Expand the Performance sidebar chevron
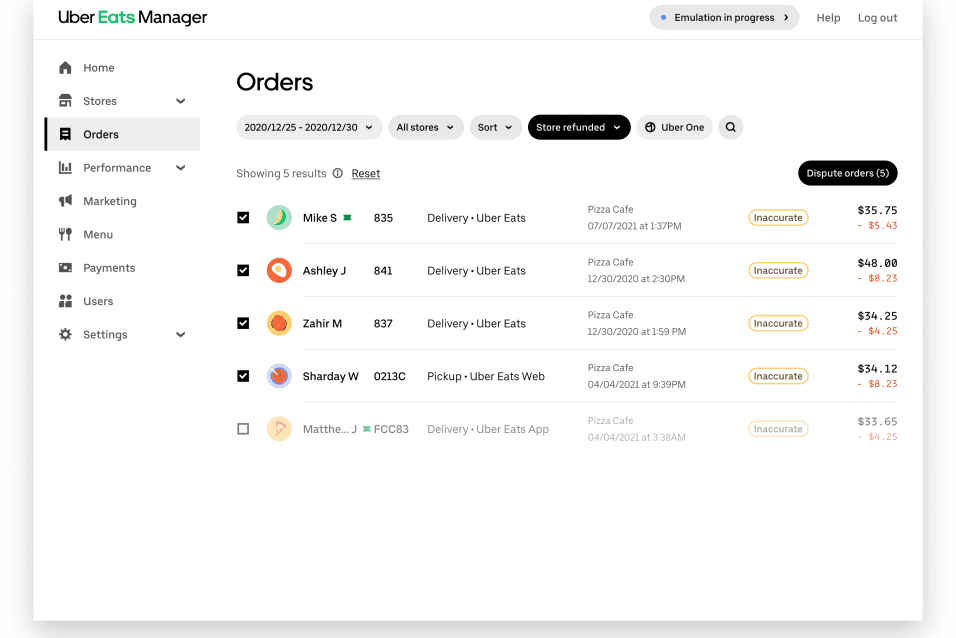Screen dimensions: 956x638 180,168
